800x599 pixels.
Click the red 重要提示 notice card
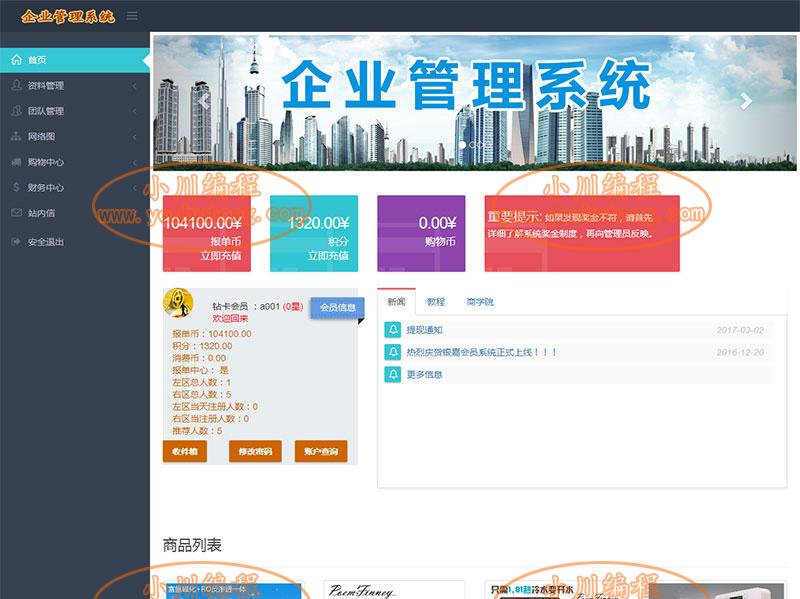(x=582, y=233)
